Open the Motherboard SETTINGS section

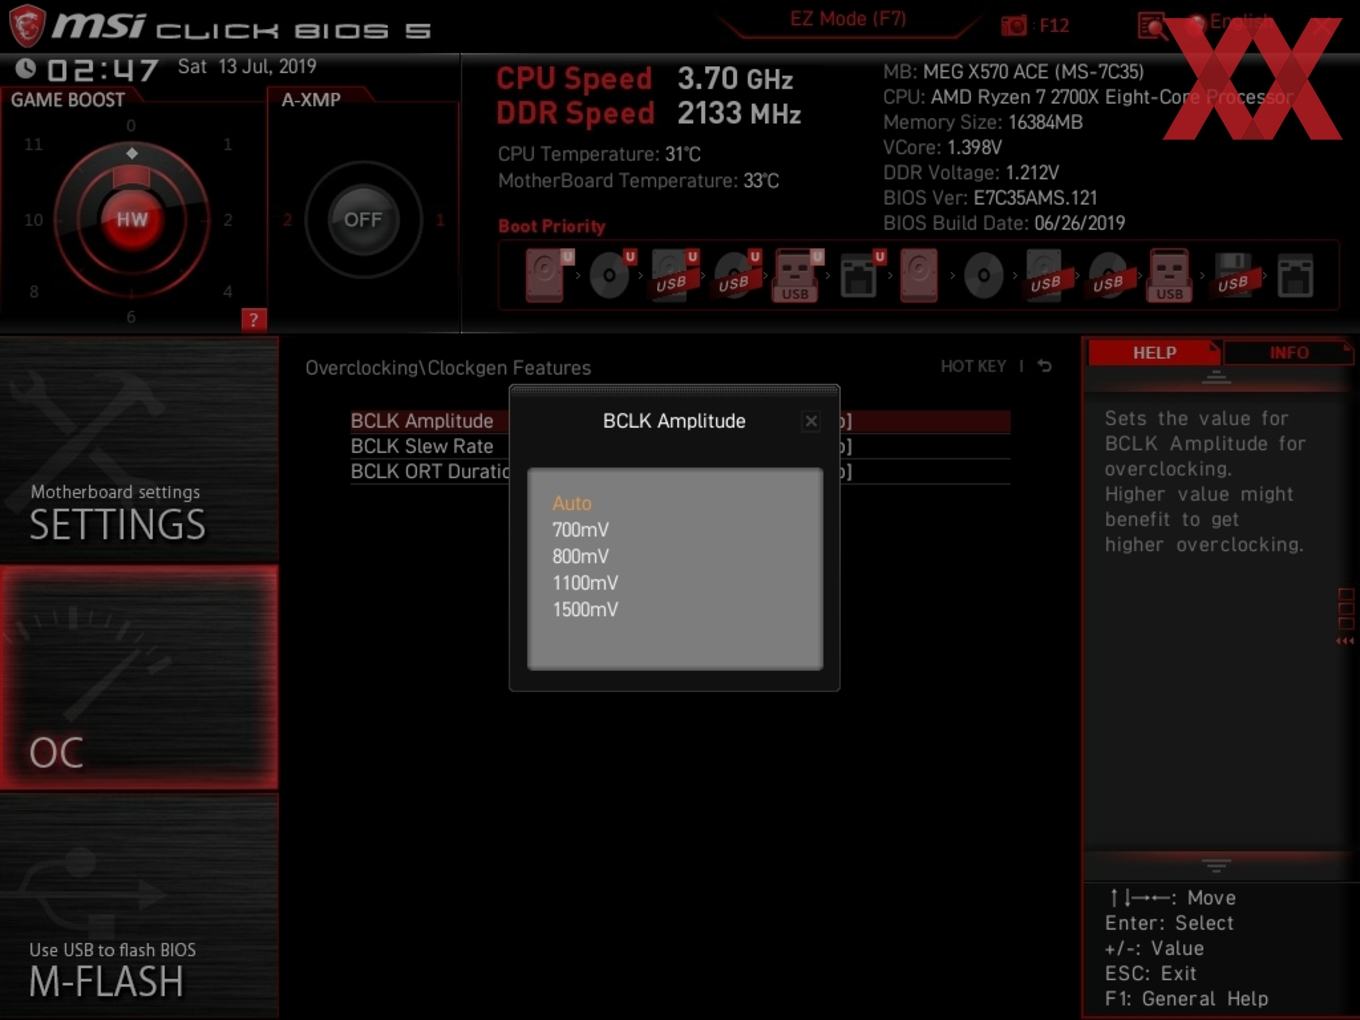(139, 449)
